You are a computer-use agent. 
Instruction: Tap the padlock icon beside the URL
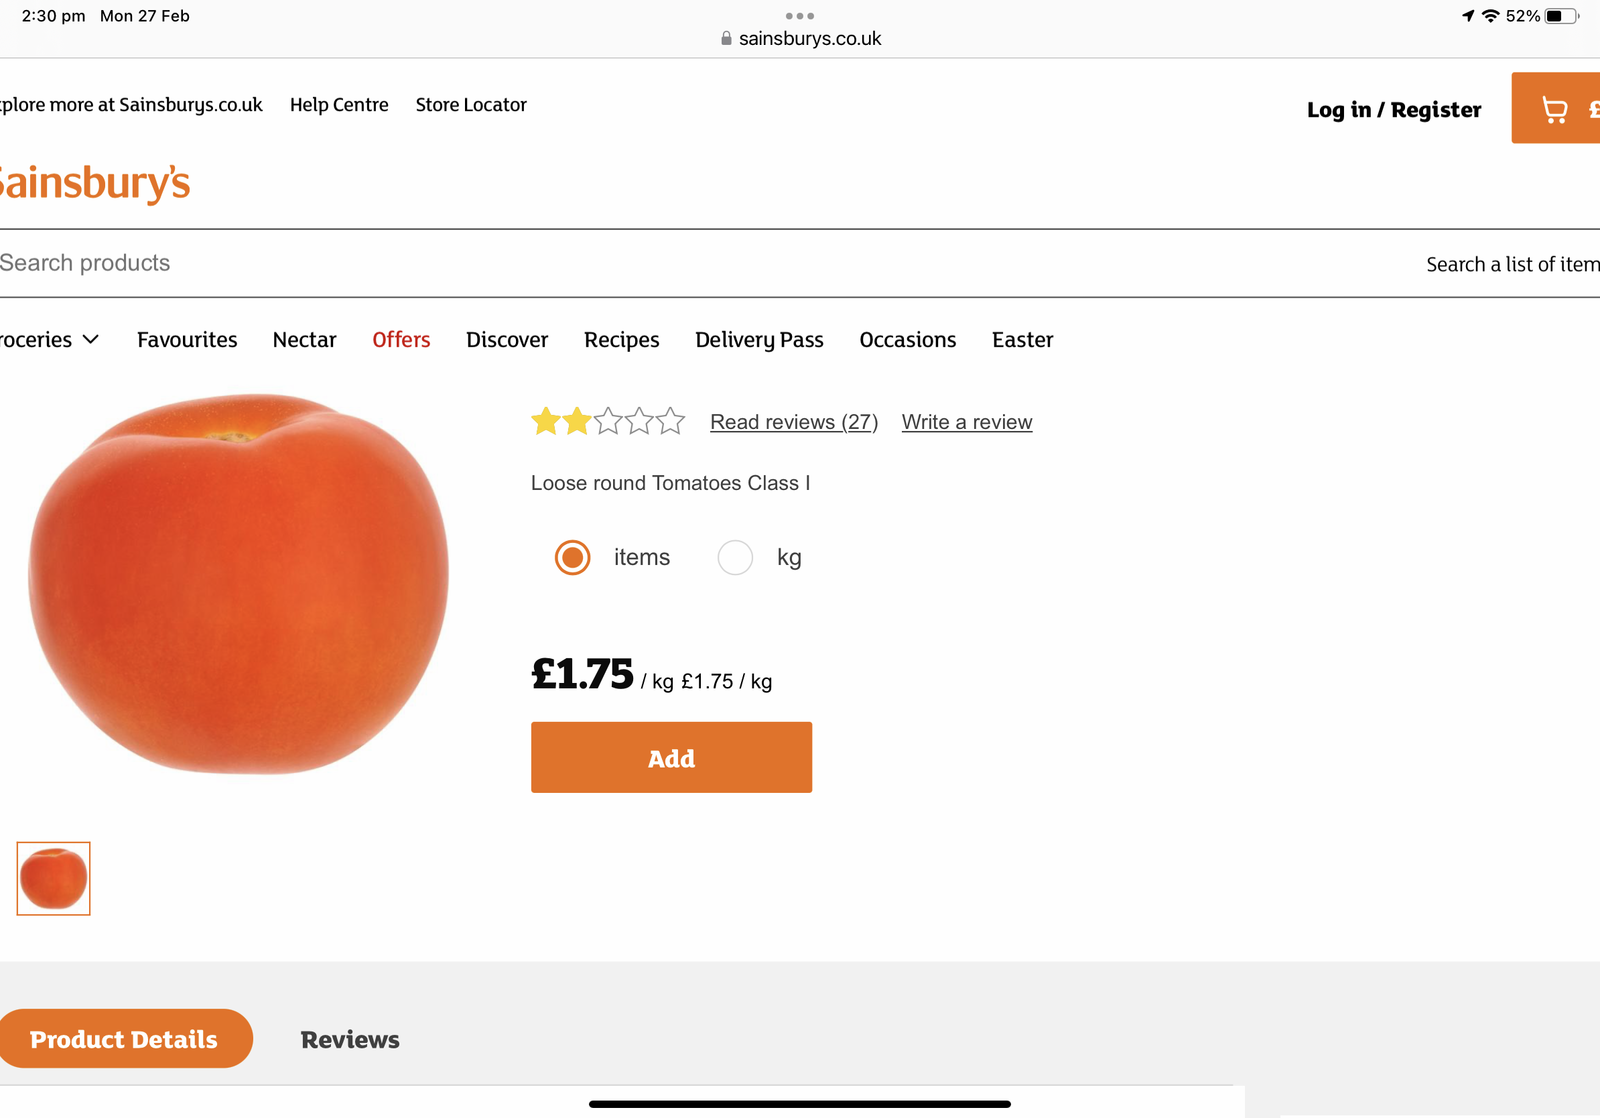726,39
